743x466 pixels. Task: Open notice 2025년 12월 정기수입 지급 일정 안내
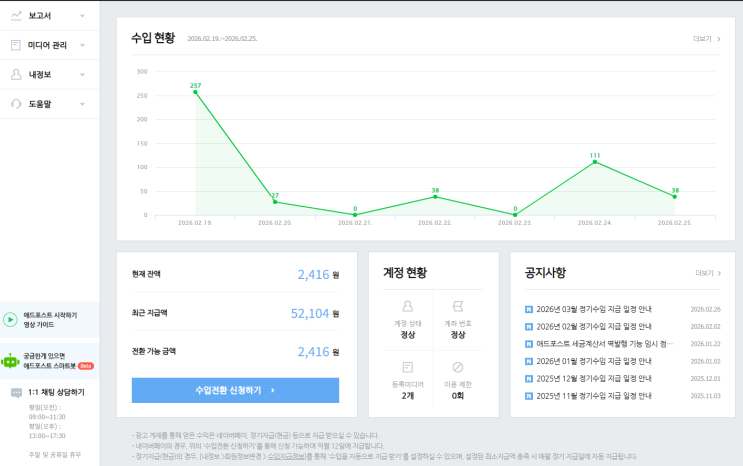point(594,379)
